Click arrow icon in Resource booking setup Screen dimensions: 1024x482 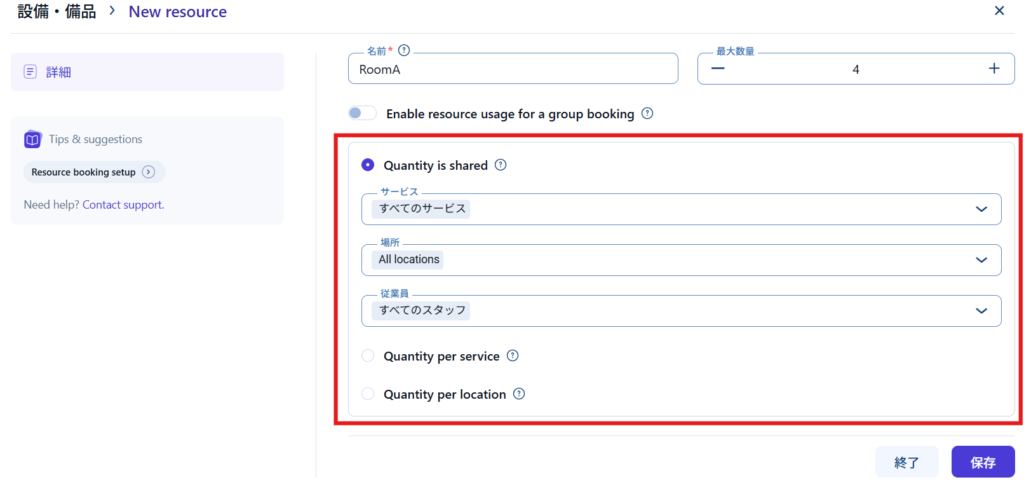click(x=148, y=172)
